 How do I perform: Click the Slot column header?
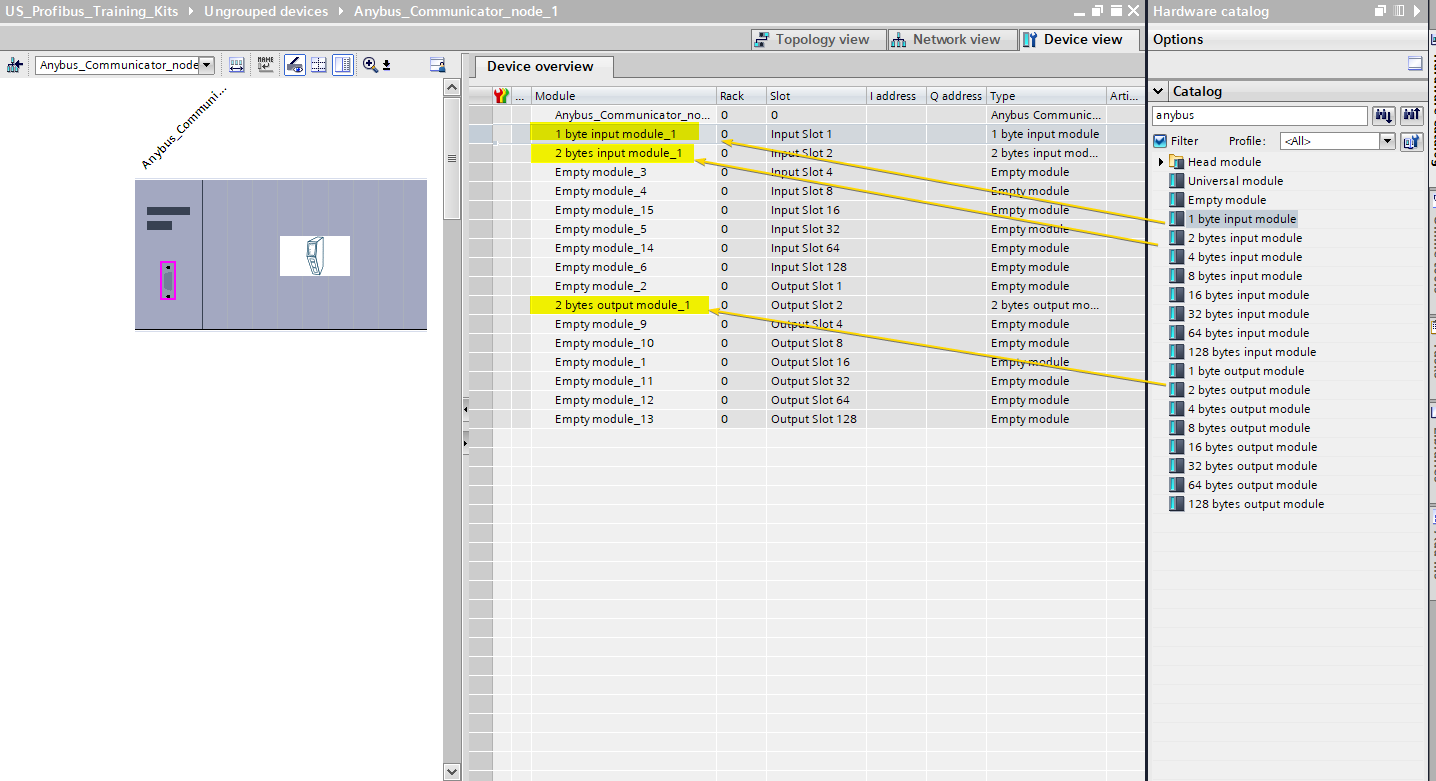816,96
